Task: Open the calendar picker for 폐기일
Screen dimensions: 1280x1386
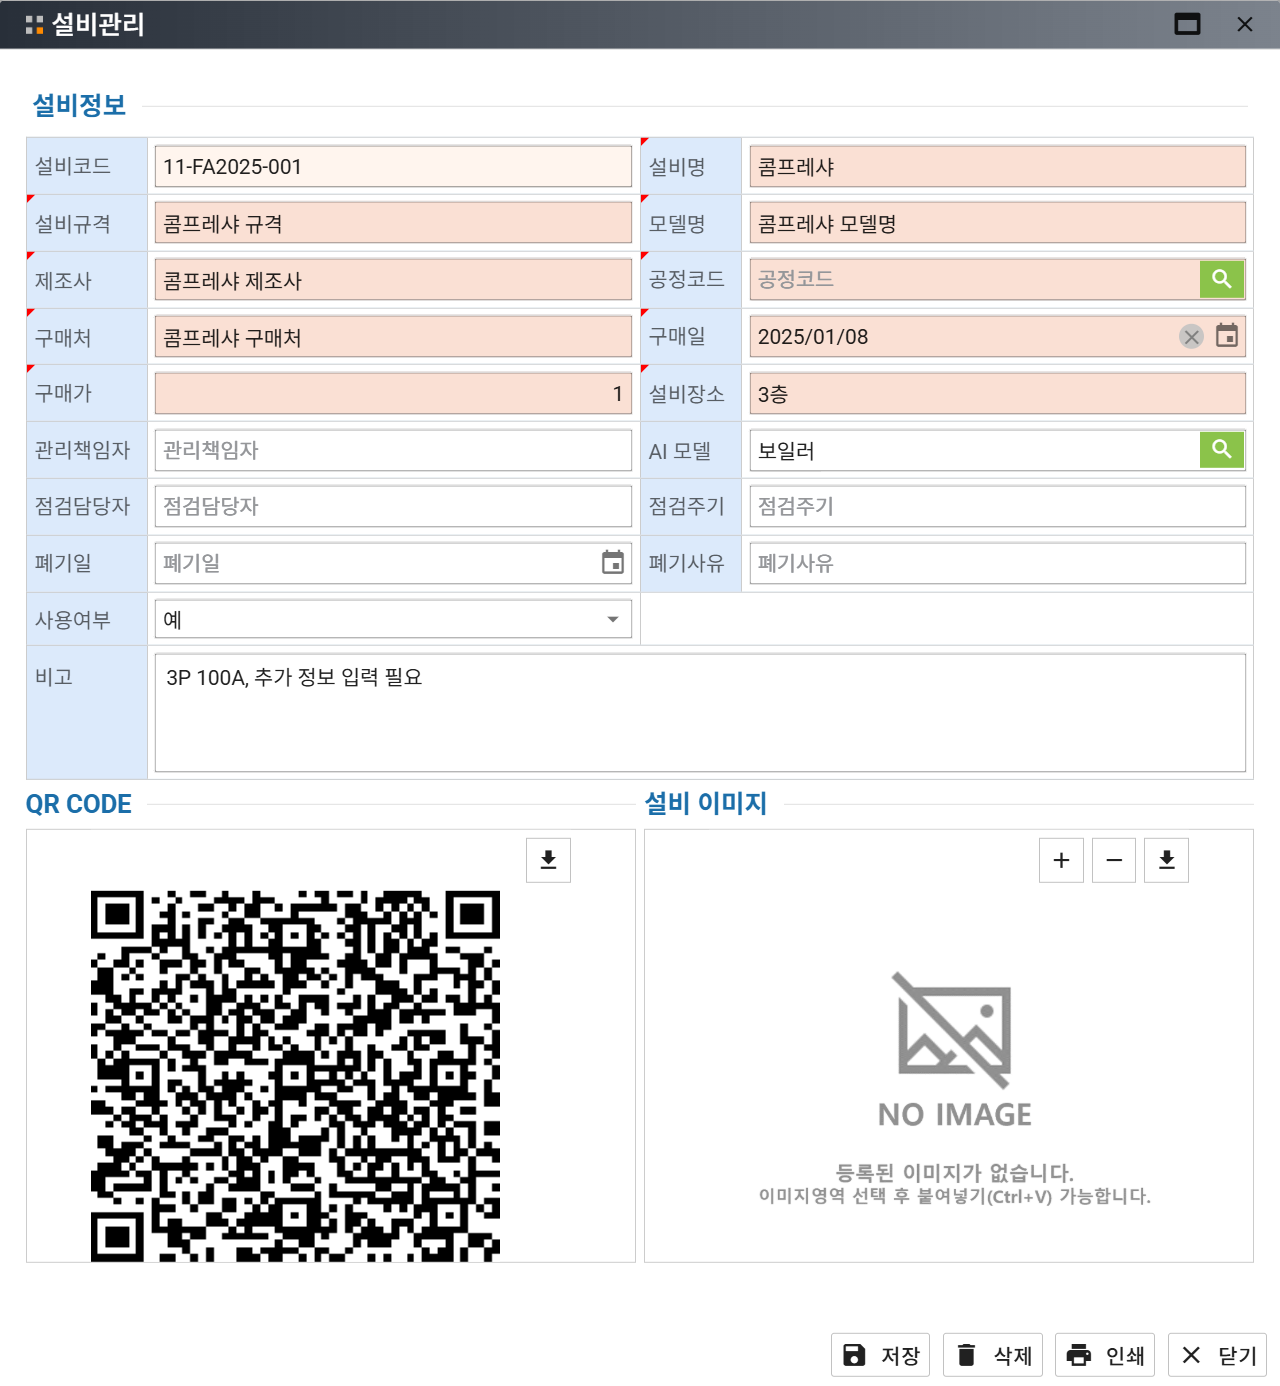Action: (613, 563)
